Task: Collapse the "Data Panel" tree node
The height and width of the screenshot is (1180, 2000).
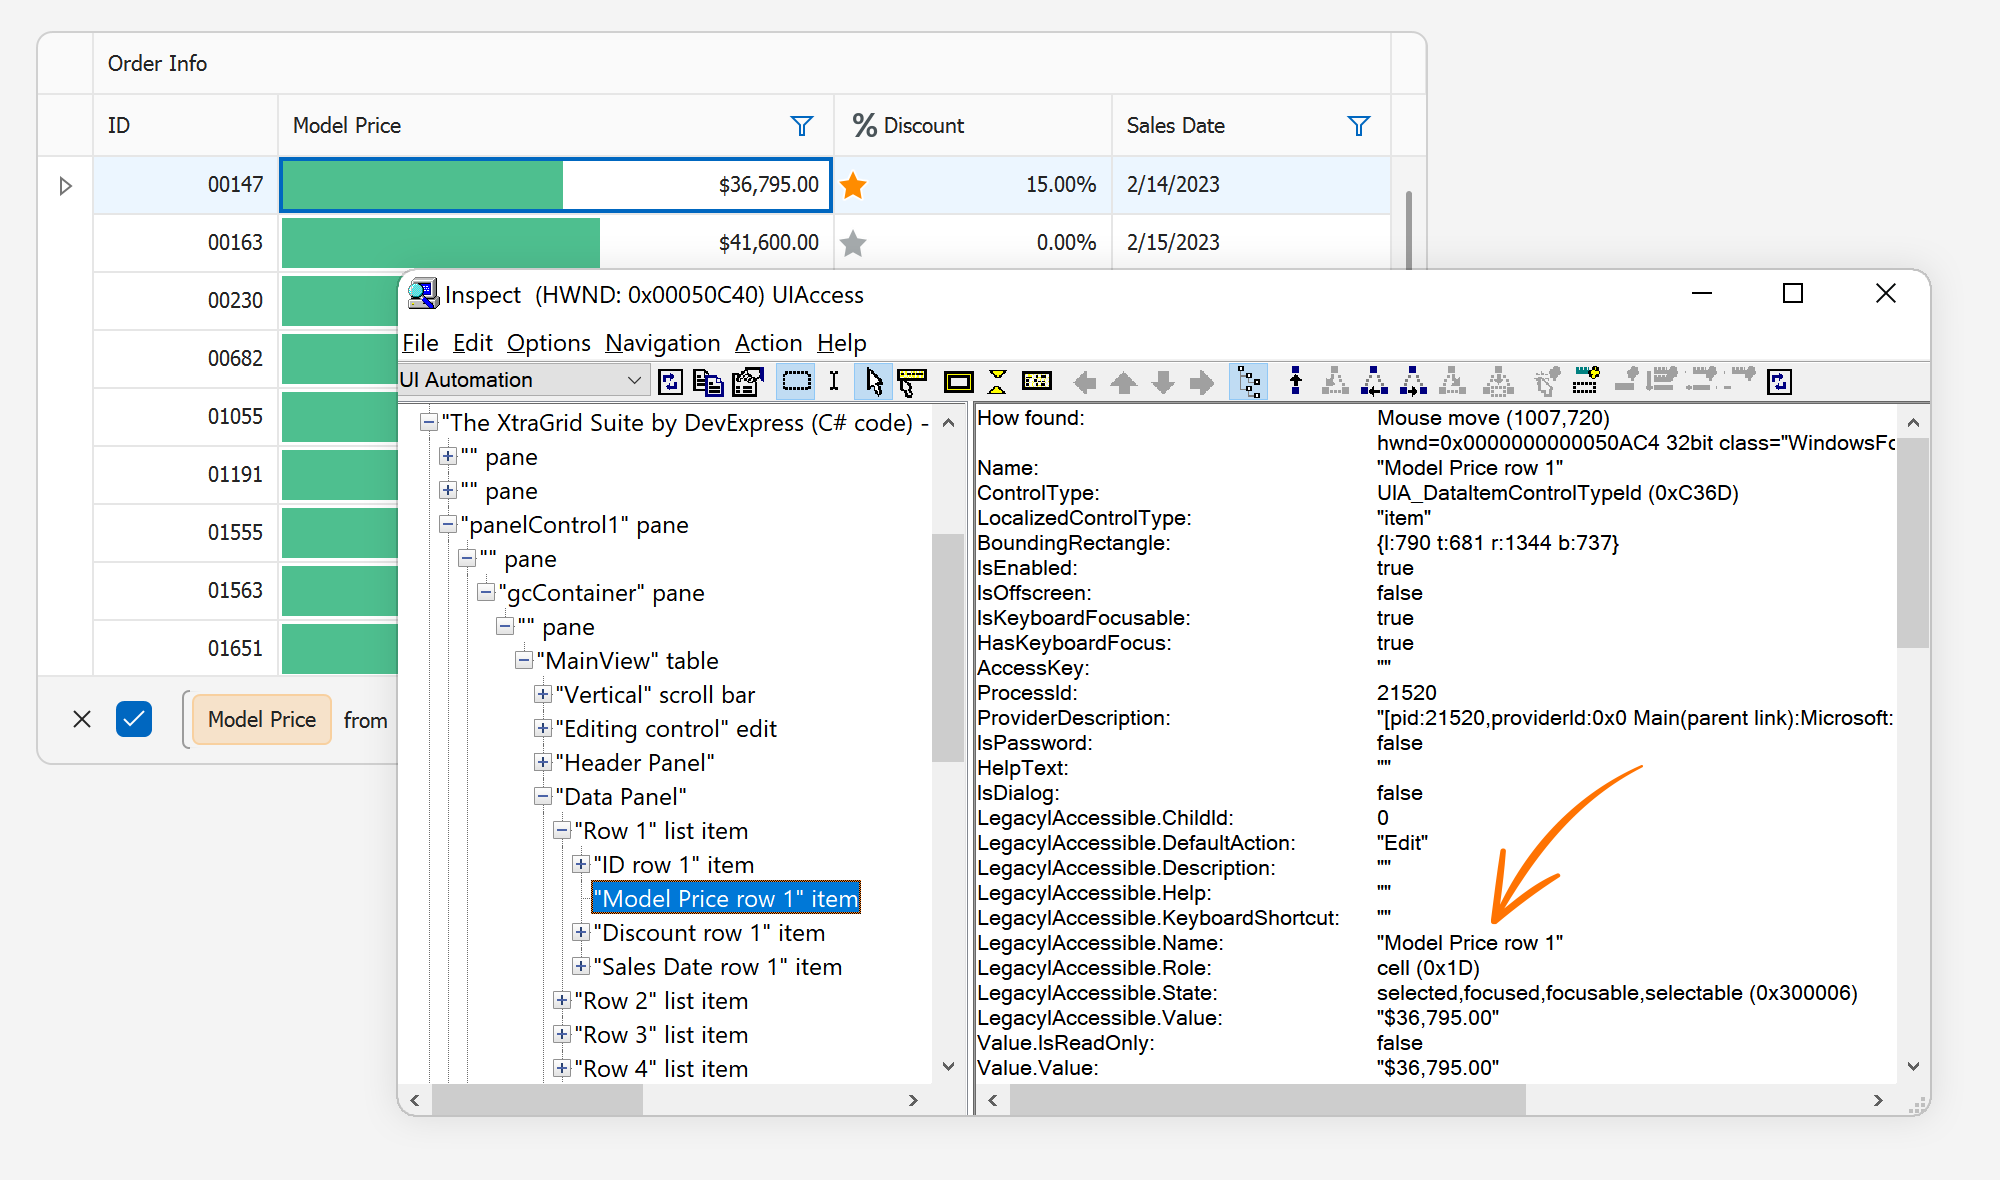Action: coord(543,796)
